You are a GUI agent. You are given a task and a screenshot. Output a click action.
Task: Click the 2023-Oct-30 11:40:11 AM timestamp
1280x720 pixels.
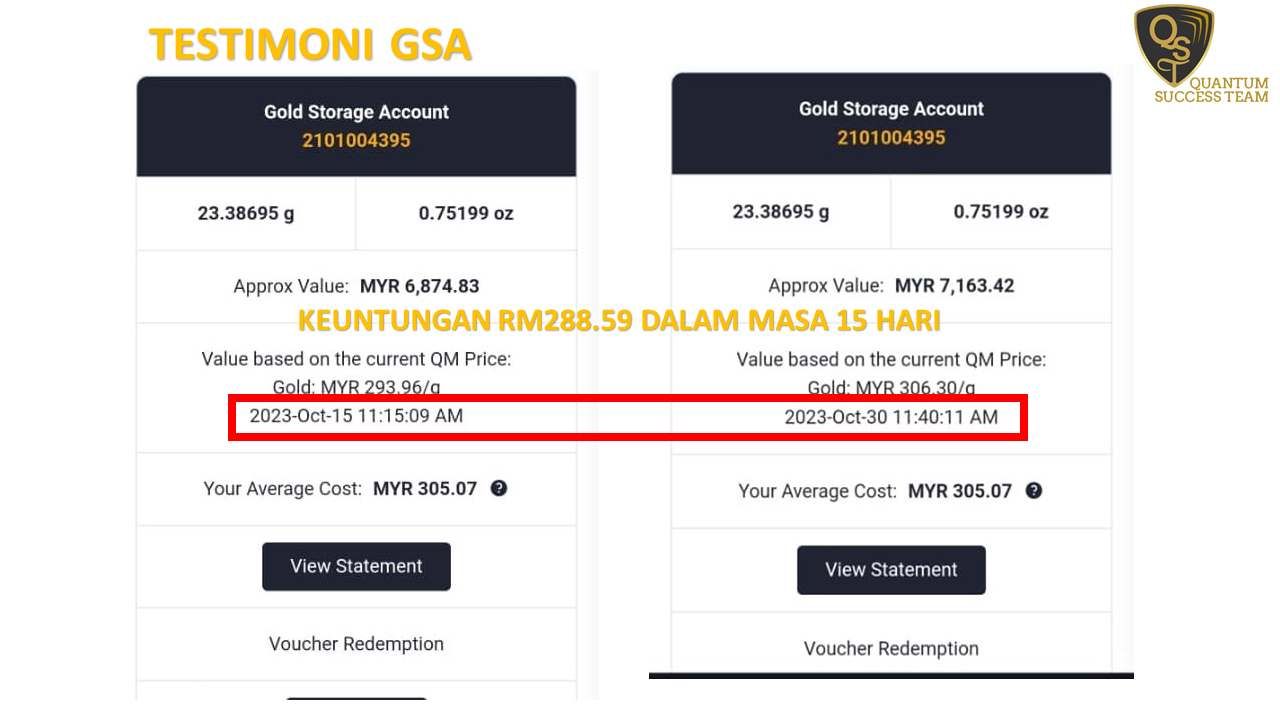891,417
